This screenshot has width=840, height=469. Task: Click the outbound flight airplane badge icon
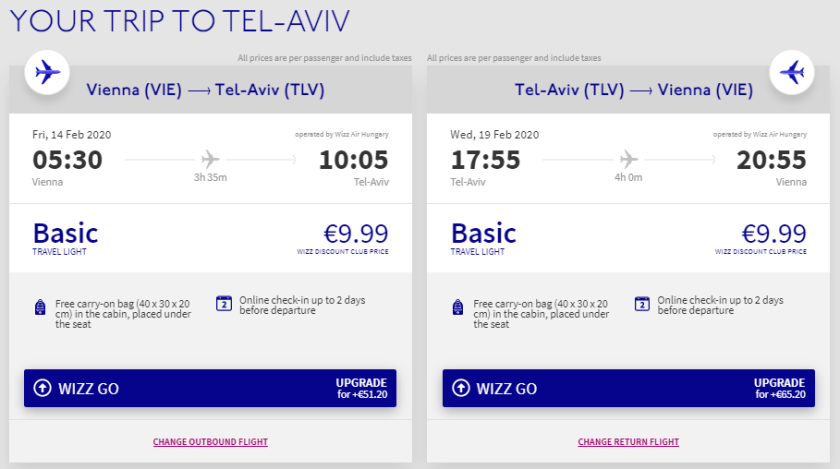pos(46,72)
